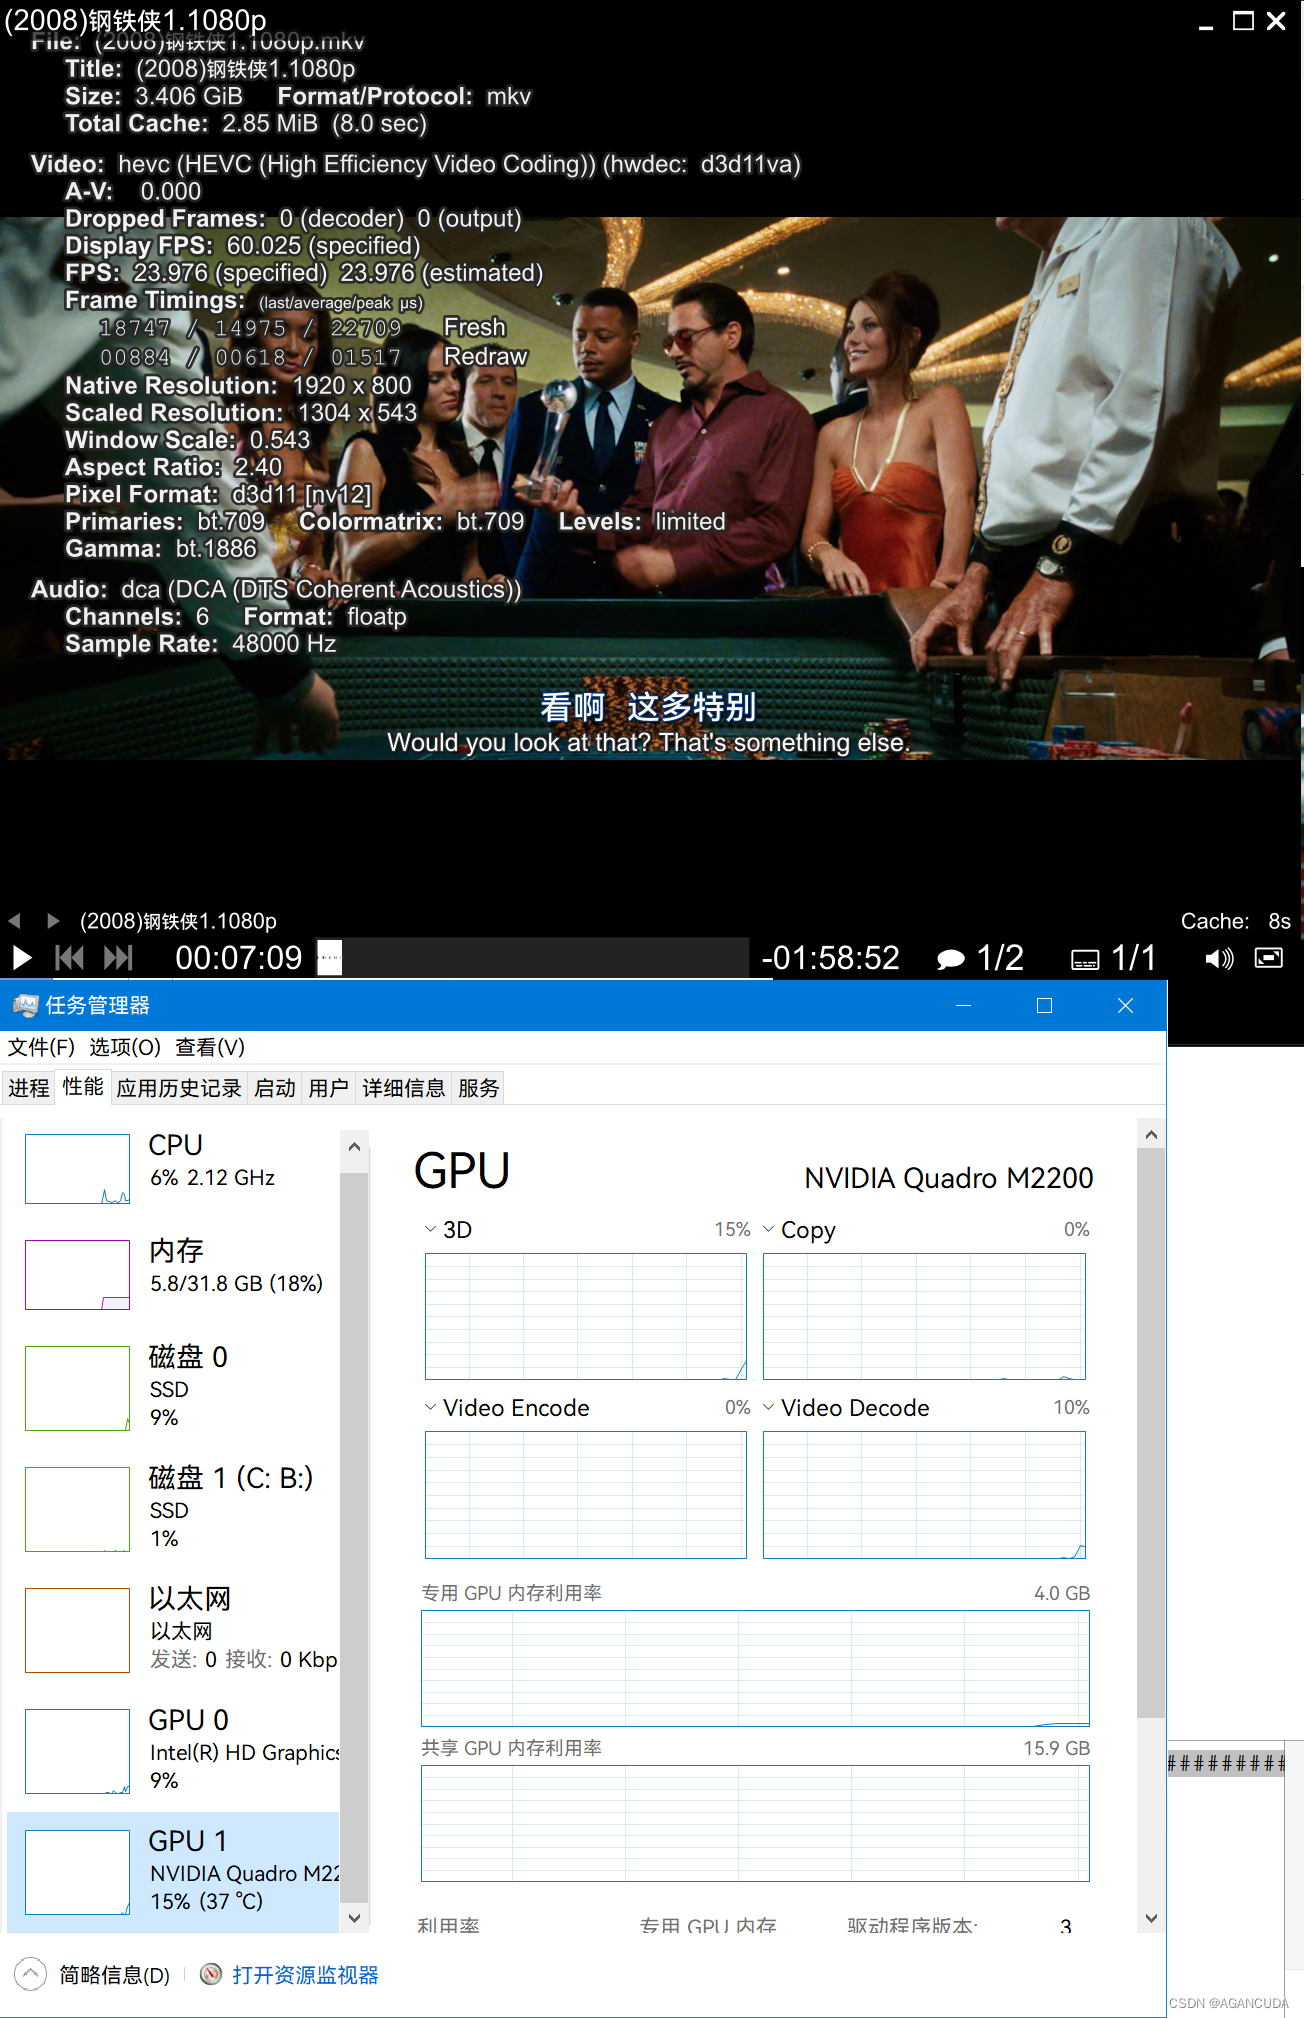This screenshot has width=1304, height=2018.
Task: Cycle audio track speech bubble icon
Action: pyautogui.click(x=950, y=959)
